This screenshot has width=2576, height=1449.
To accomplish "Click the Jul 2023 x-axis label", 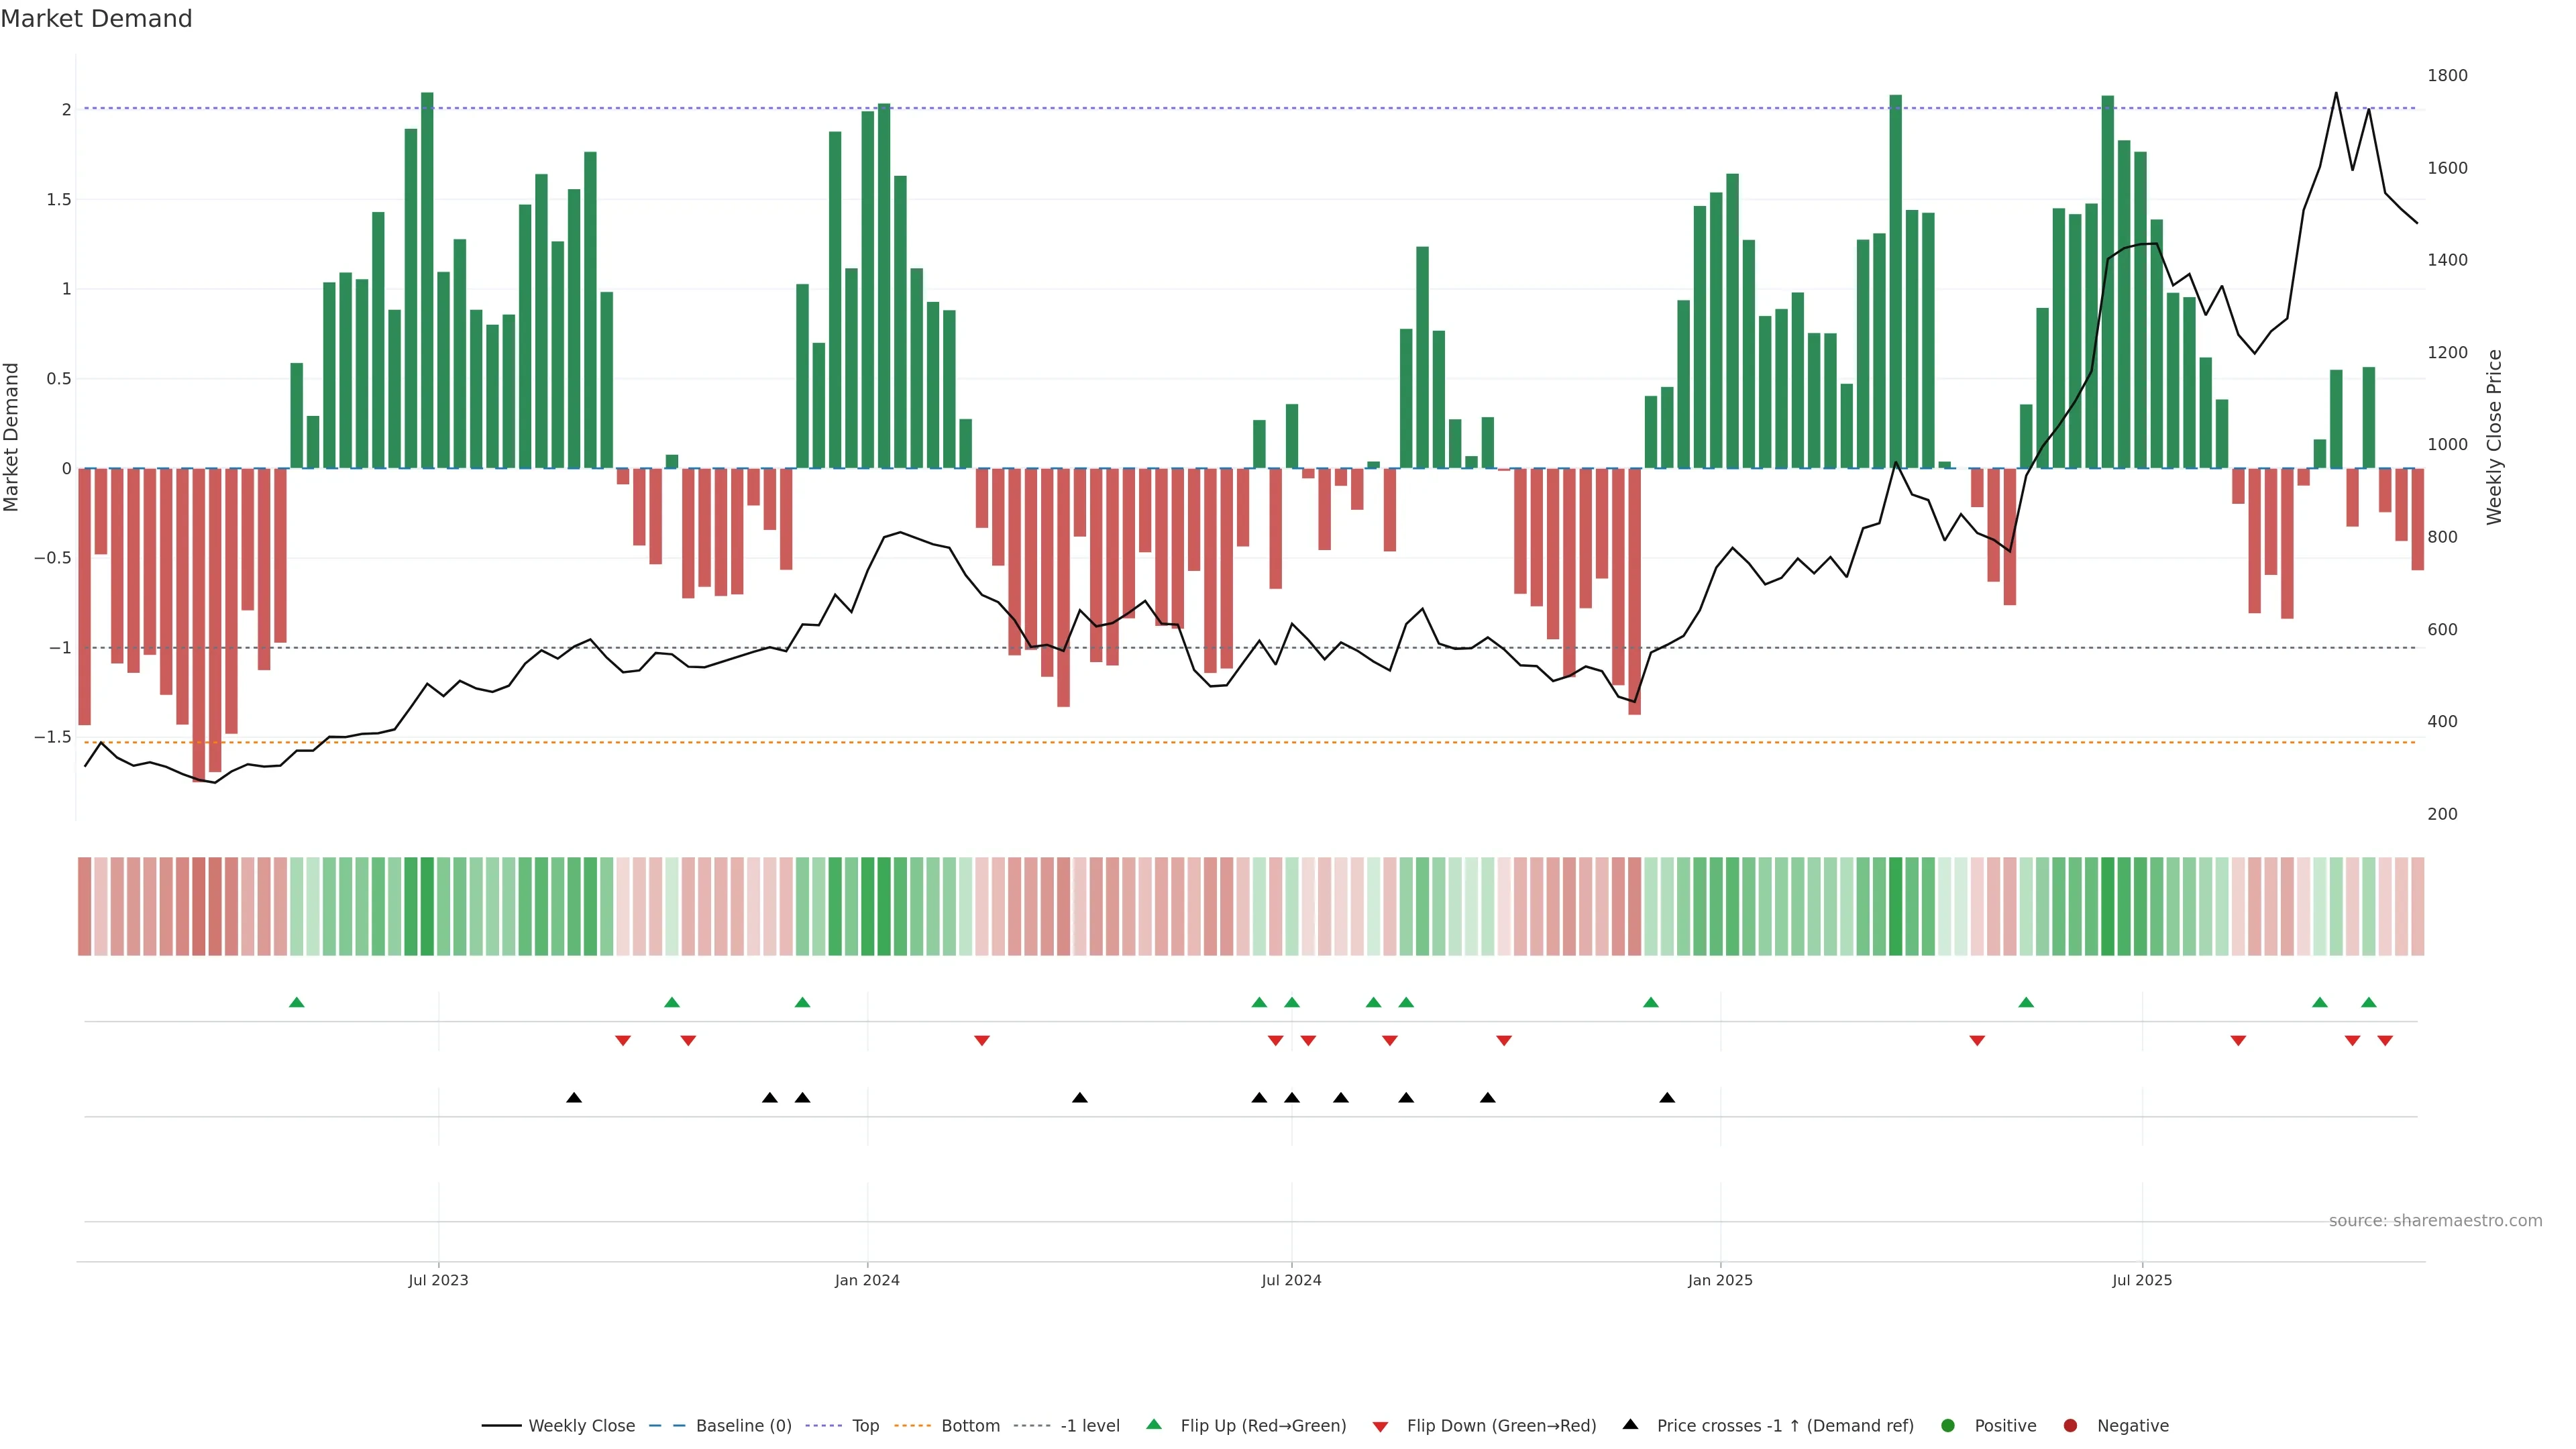I will (x=438, y=1280).
